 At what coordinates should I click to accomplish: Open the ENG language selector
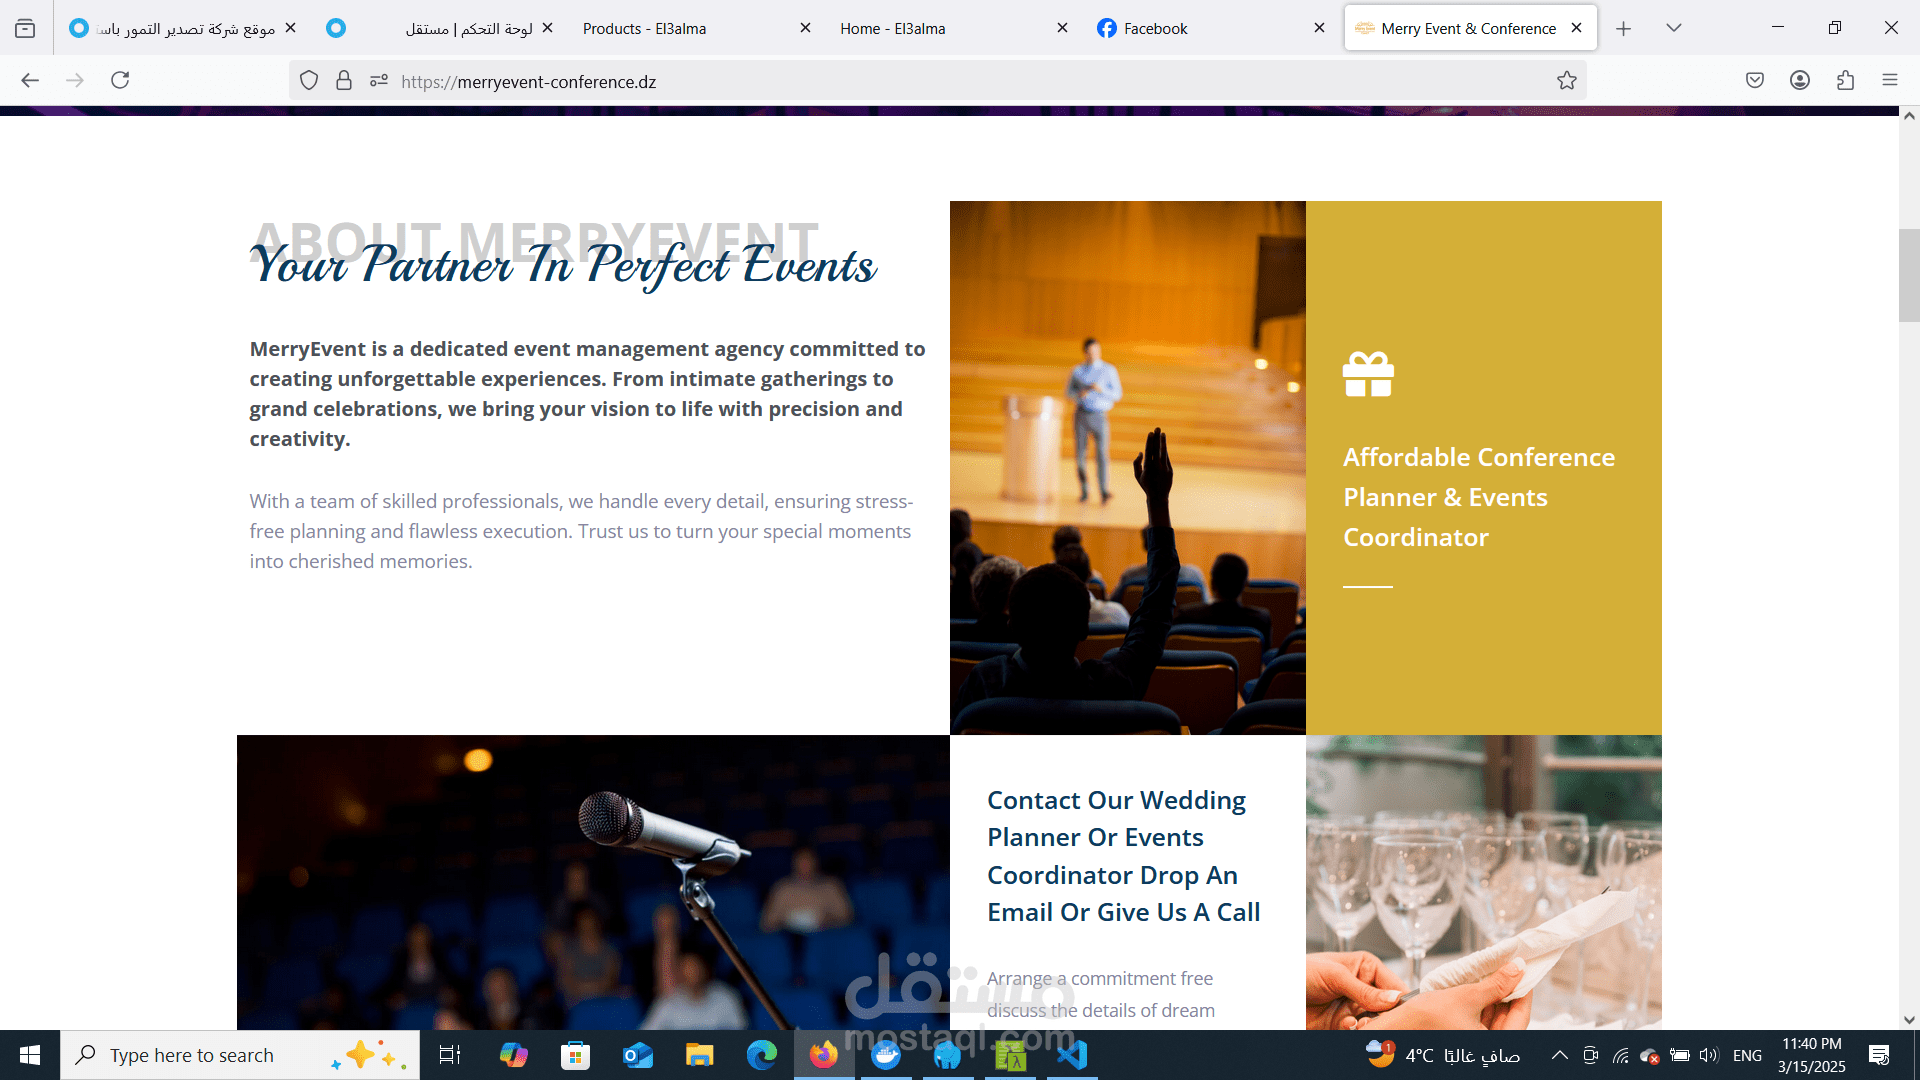point(1747,1055)
